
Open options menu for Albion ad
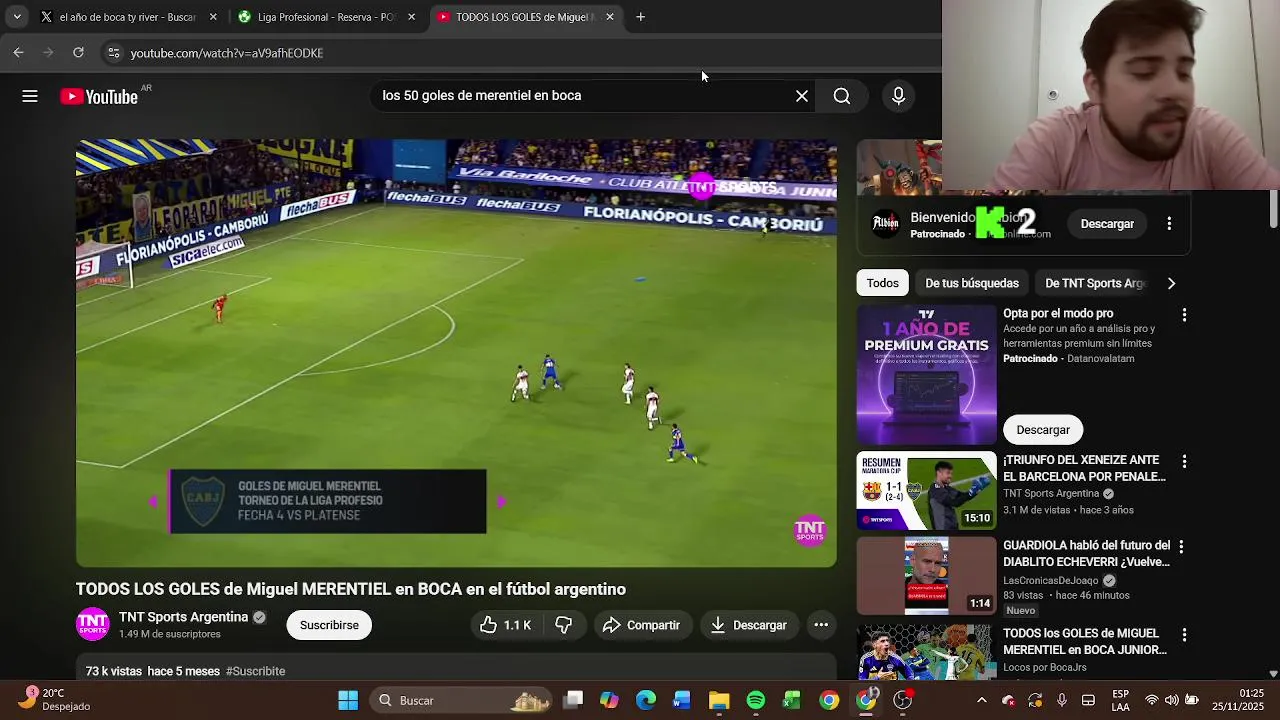click(1169, 224)
